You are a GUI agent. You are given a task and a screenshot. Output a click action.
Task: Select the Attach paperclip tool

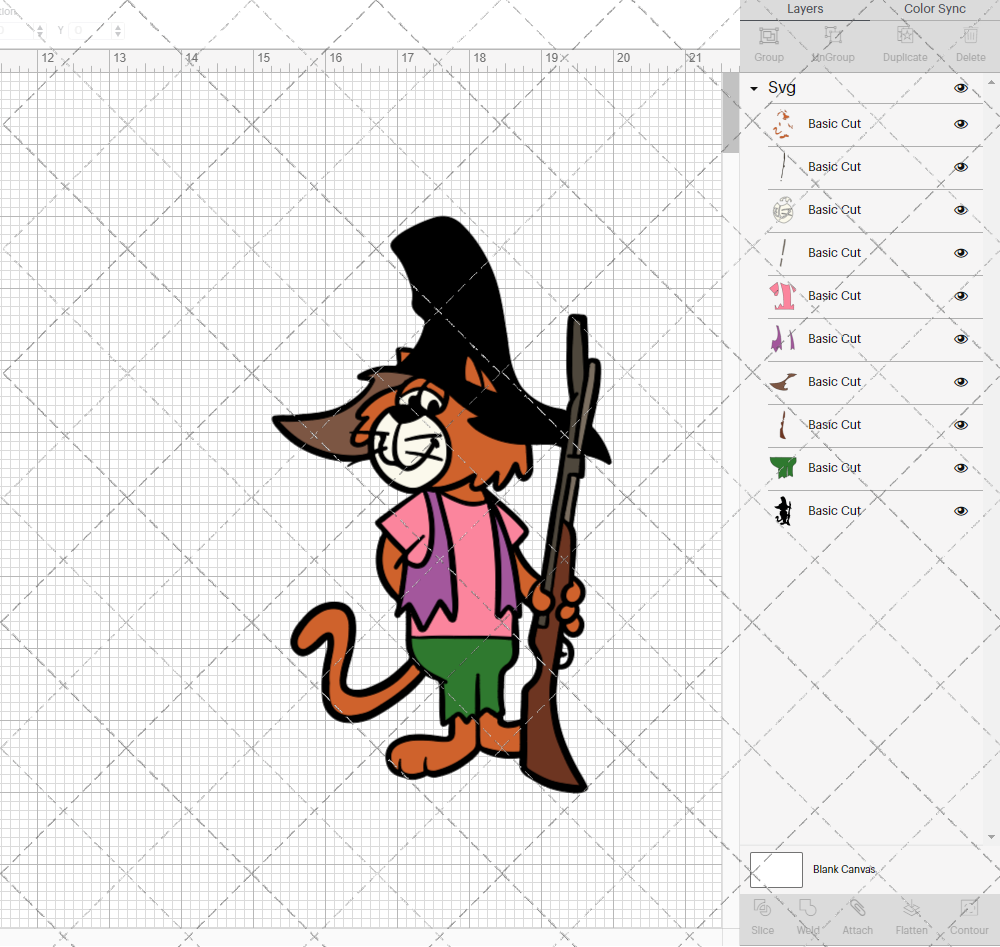(857, 908)
